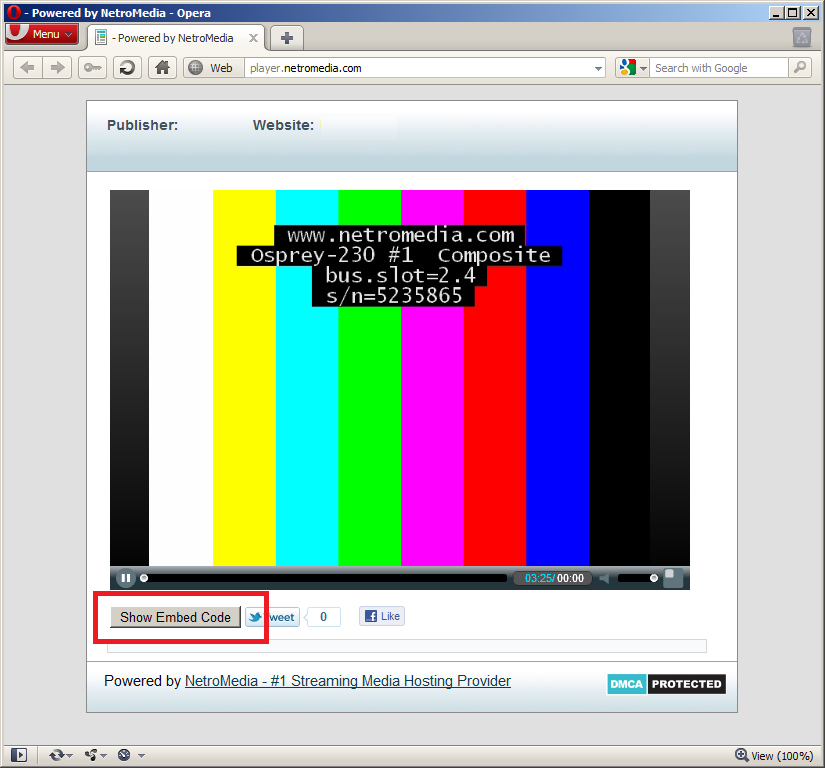Reload the current page
Viewport: 825px width, 768px height.
[127, 68]
